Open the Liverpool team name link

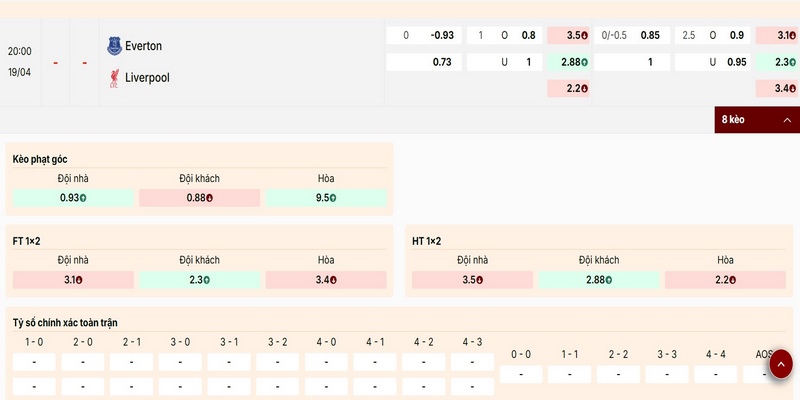(146, 77)
